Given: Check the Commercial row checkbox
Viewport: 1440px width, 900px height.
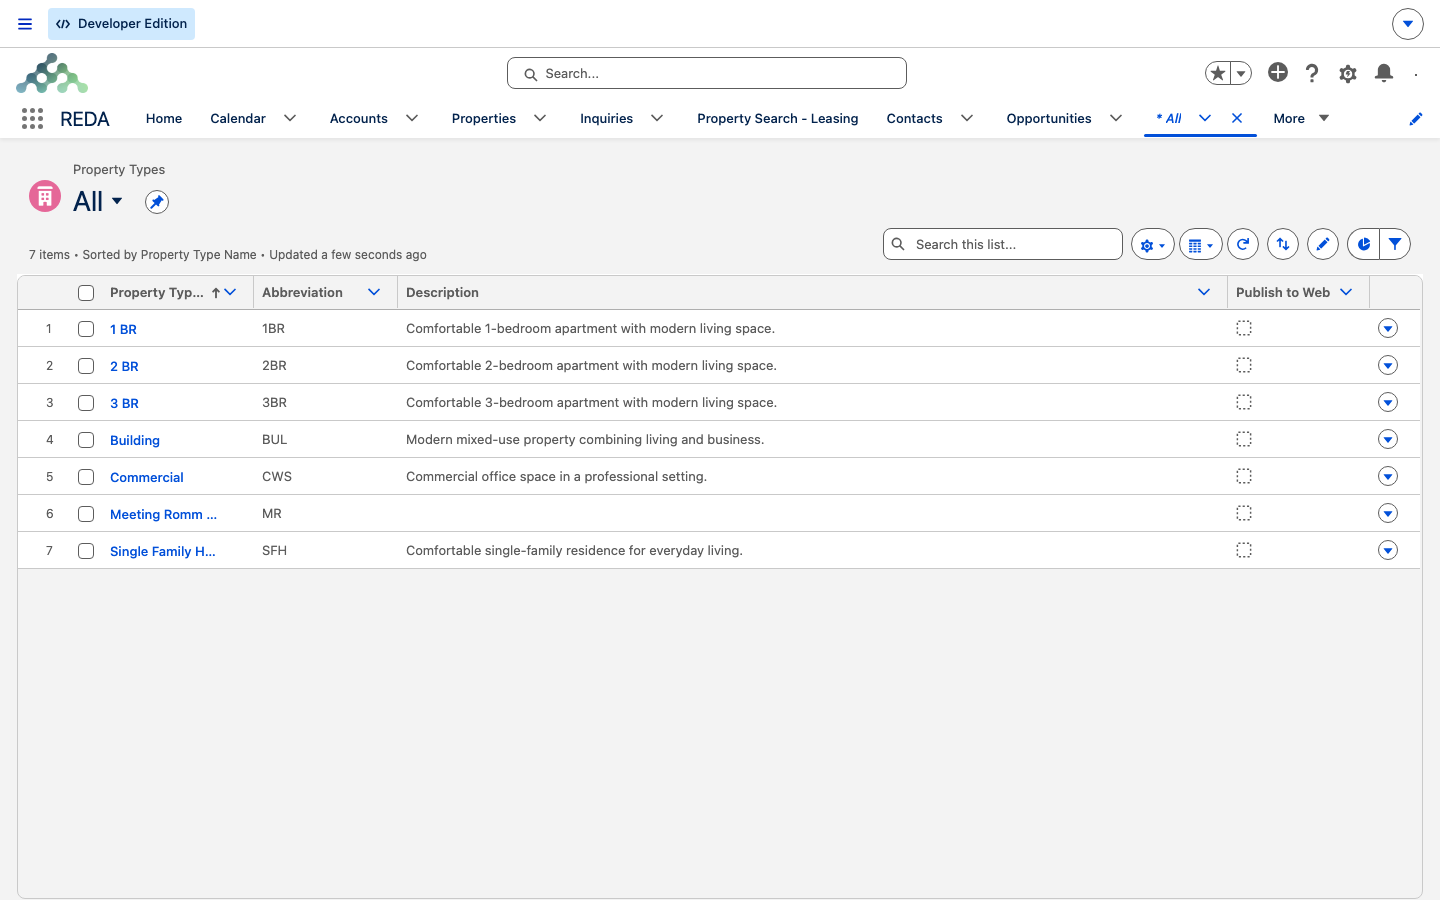Looking at the screenshot, I should point(86,477).
